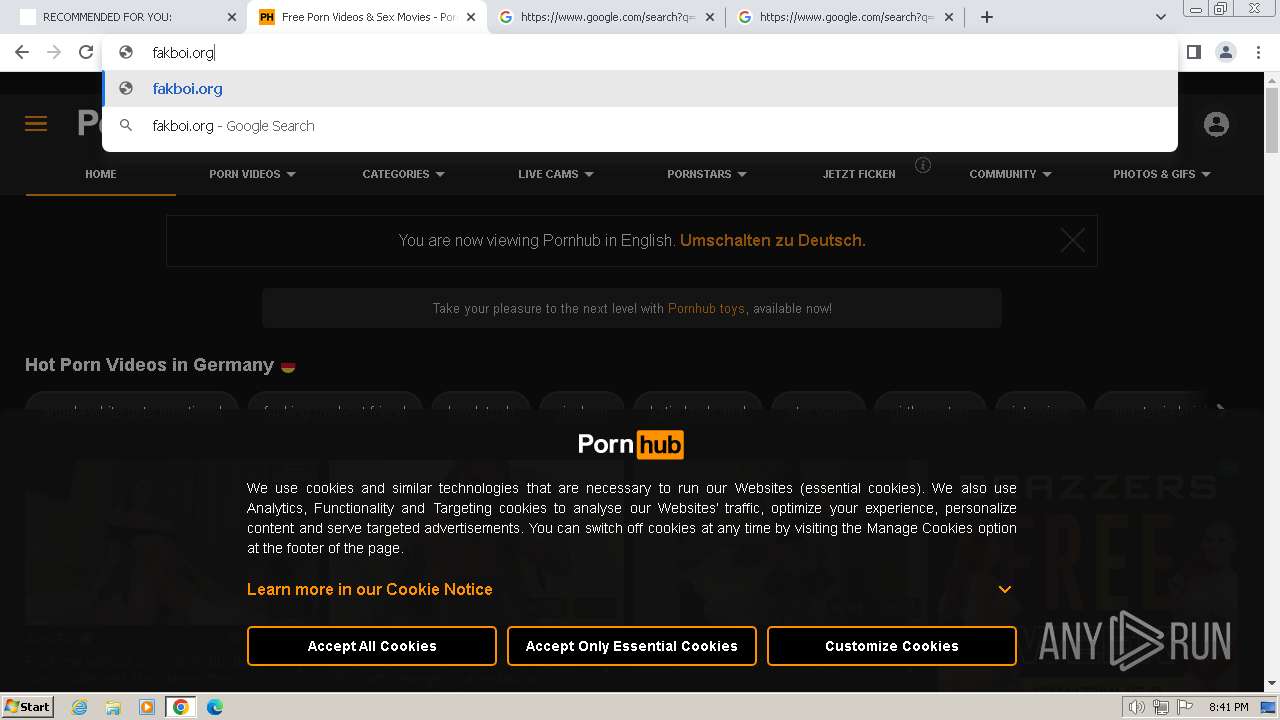Open the Microsoft Edge taskbar icon

[x=214, y=707]
